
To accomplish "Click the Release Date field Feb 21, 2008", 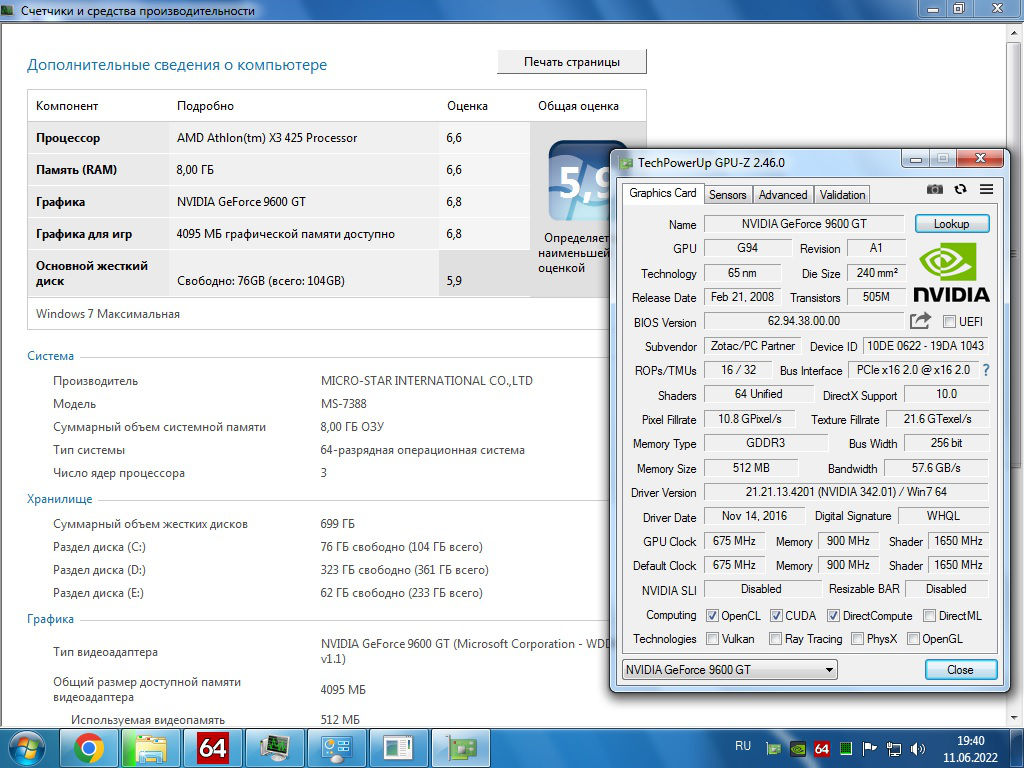I will (742, 297).
